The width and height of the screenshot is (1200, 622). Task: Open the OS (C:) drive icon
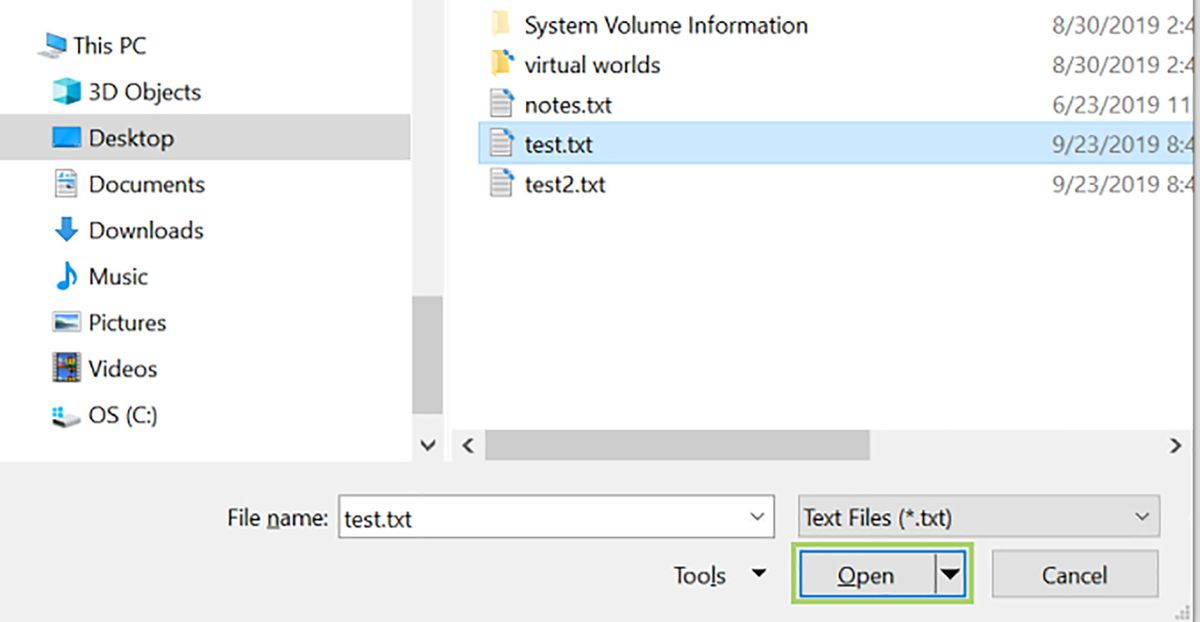point(64,415)
